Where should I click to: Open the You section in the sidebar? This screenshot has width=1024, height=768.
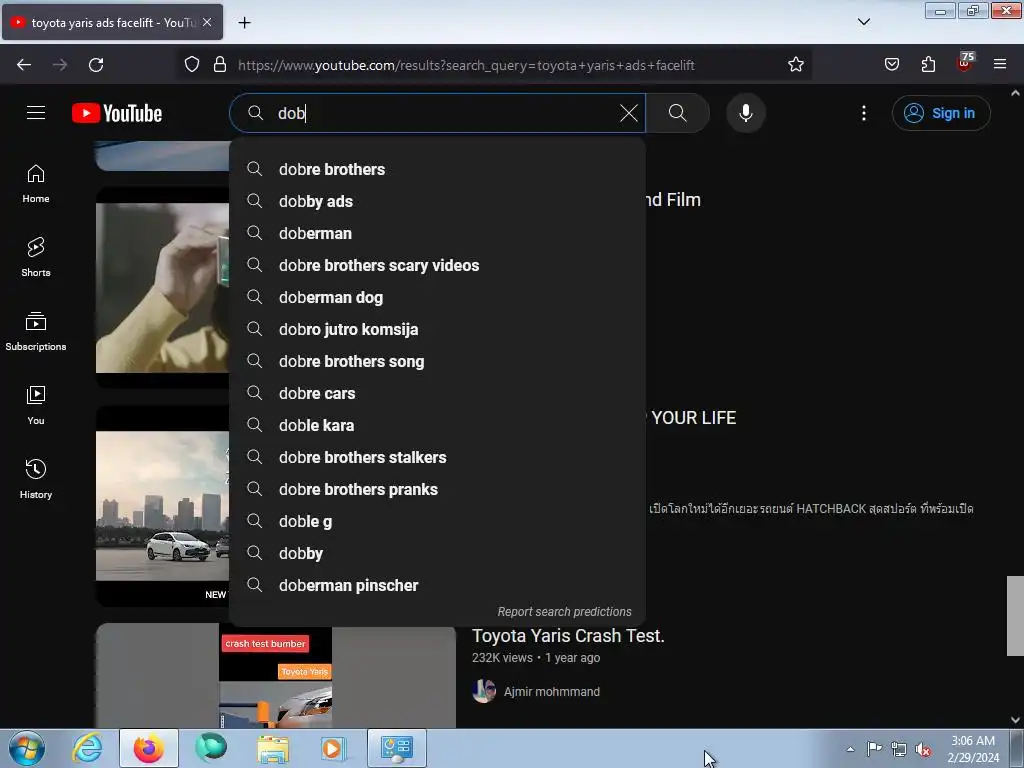pos(36,406)
